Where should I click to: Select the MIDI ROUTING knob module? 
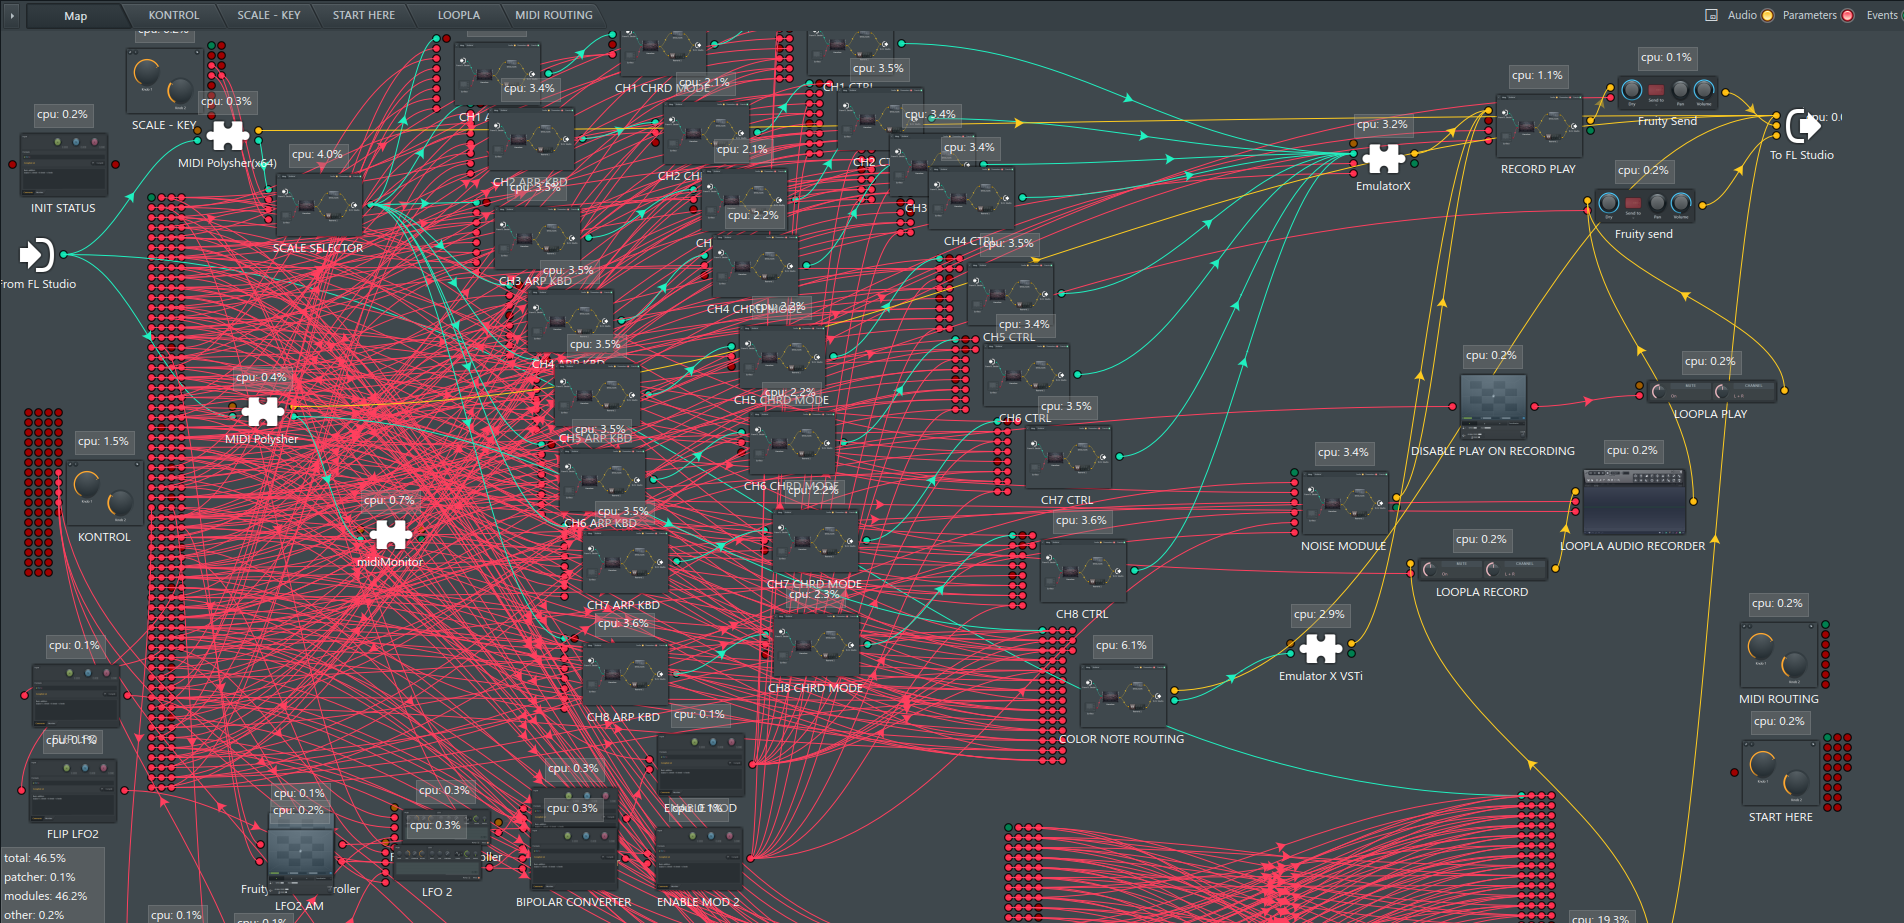[1779, 655]
